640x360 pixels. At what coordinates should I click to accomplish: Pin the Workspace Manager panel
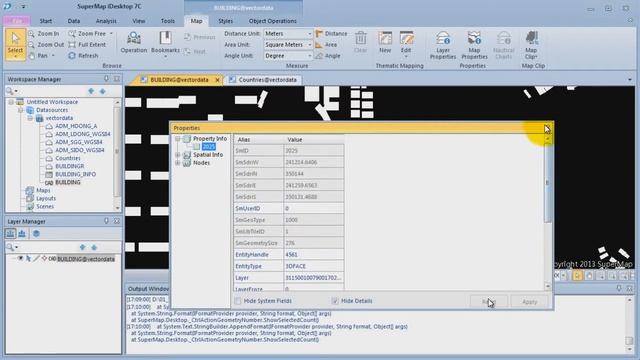[107, 79]
